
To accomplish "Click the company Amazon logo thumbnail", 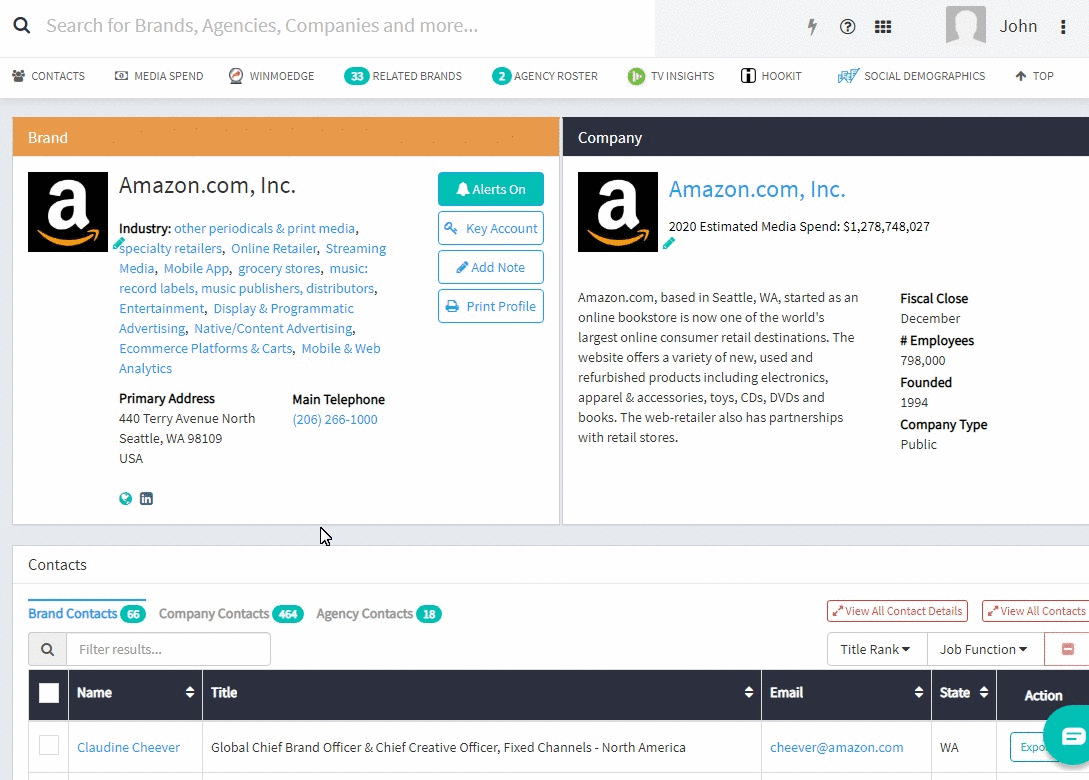I will [617, 212].
